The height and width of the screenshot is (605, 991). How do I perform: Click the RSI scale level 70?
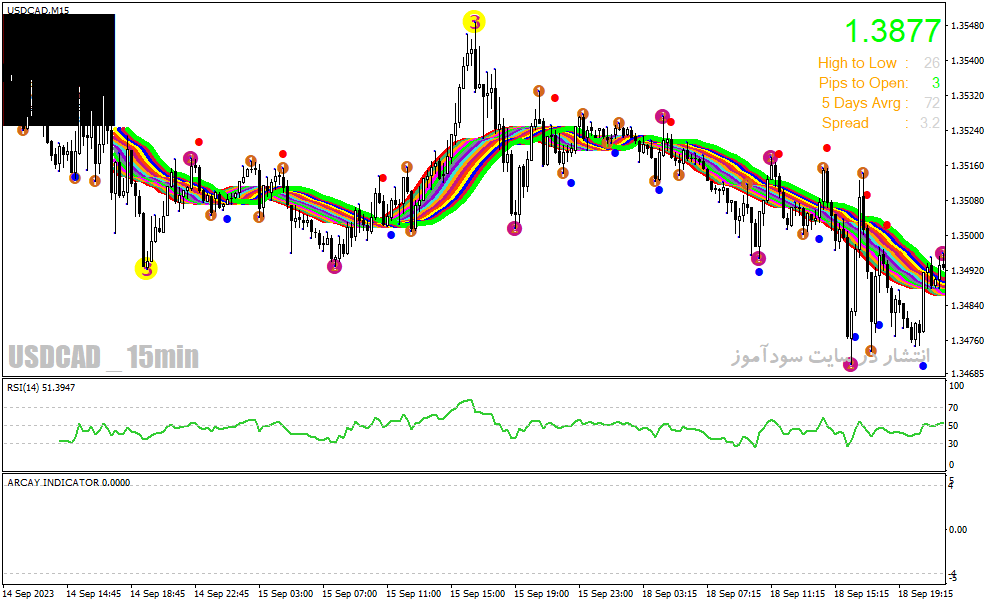(x=953, y=408)
